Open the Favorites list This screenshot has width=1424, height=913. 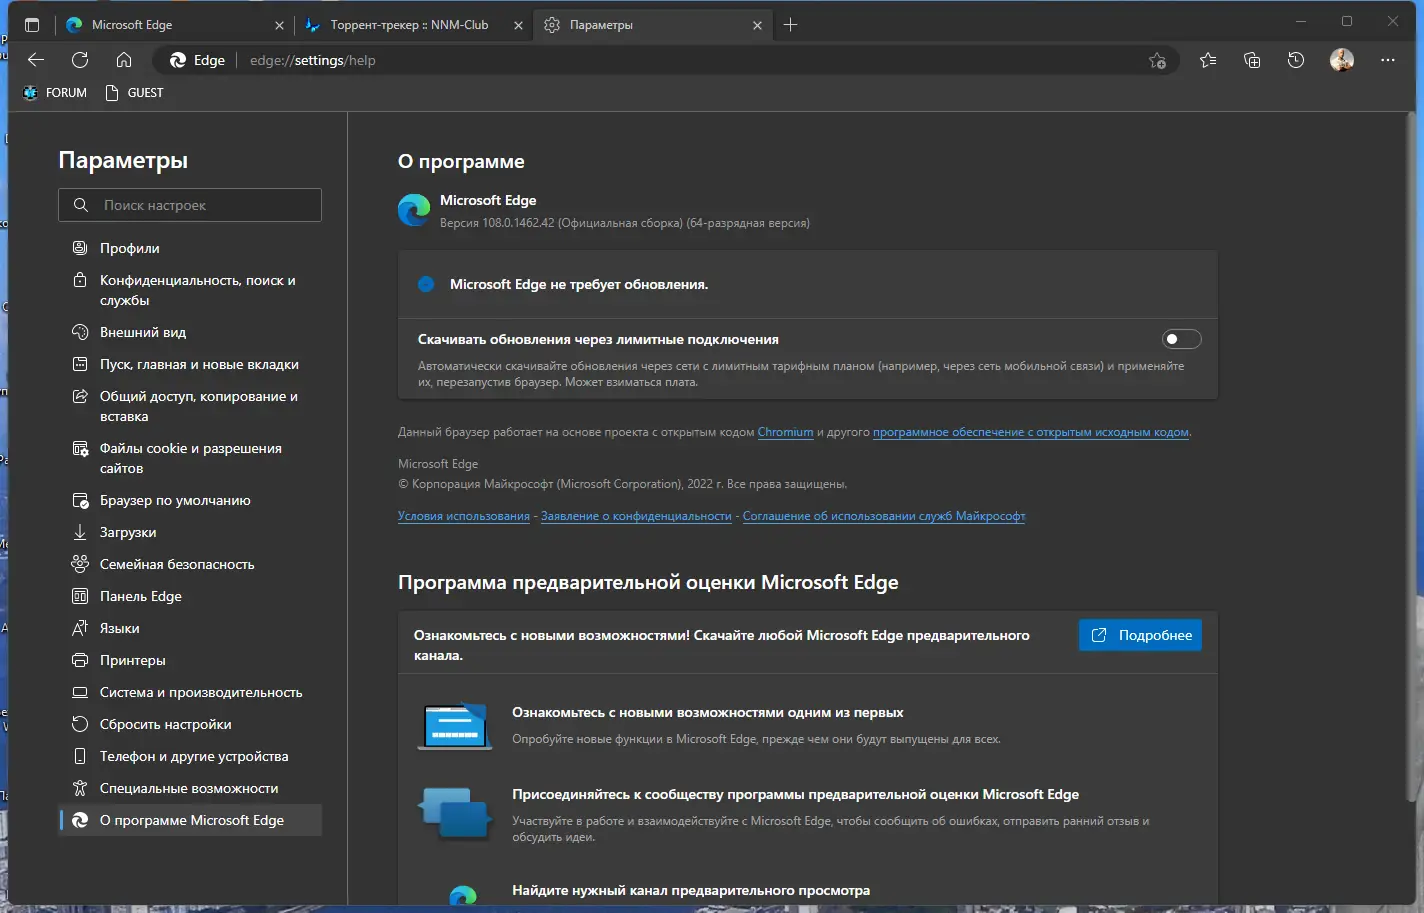coord(1208,60)
